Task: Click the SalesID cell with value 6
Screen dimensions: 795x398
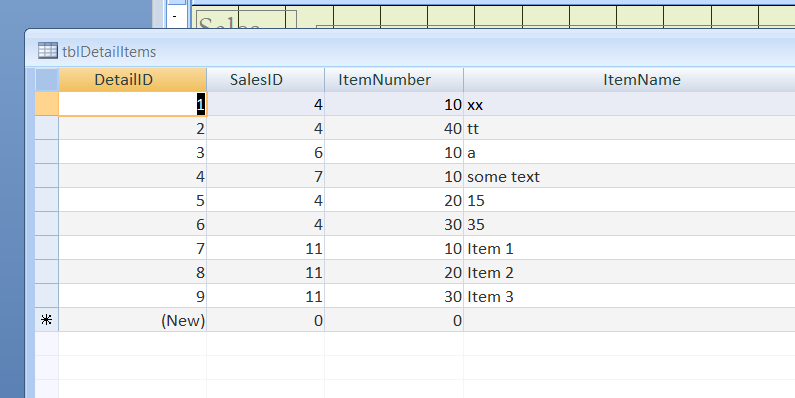Action: tap(266, 152)
